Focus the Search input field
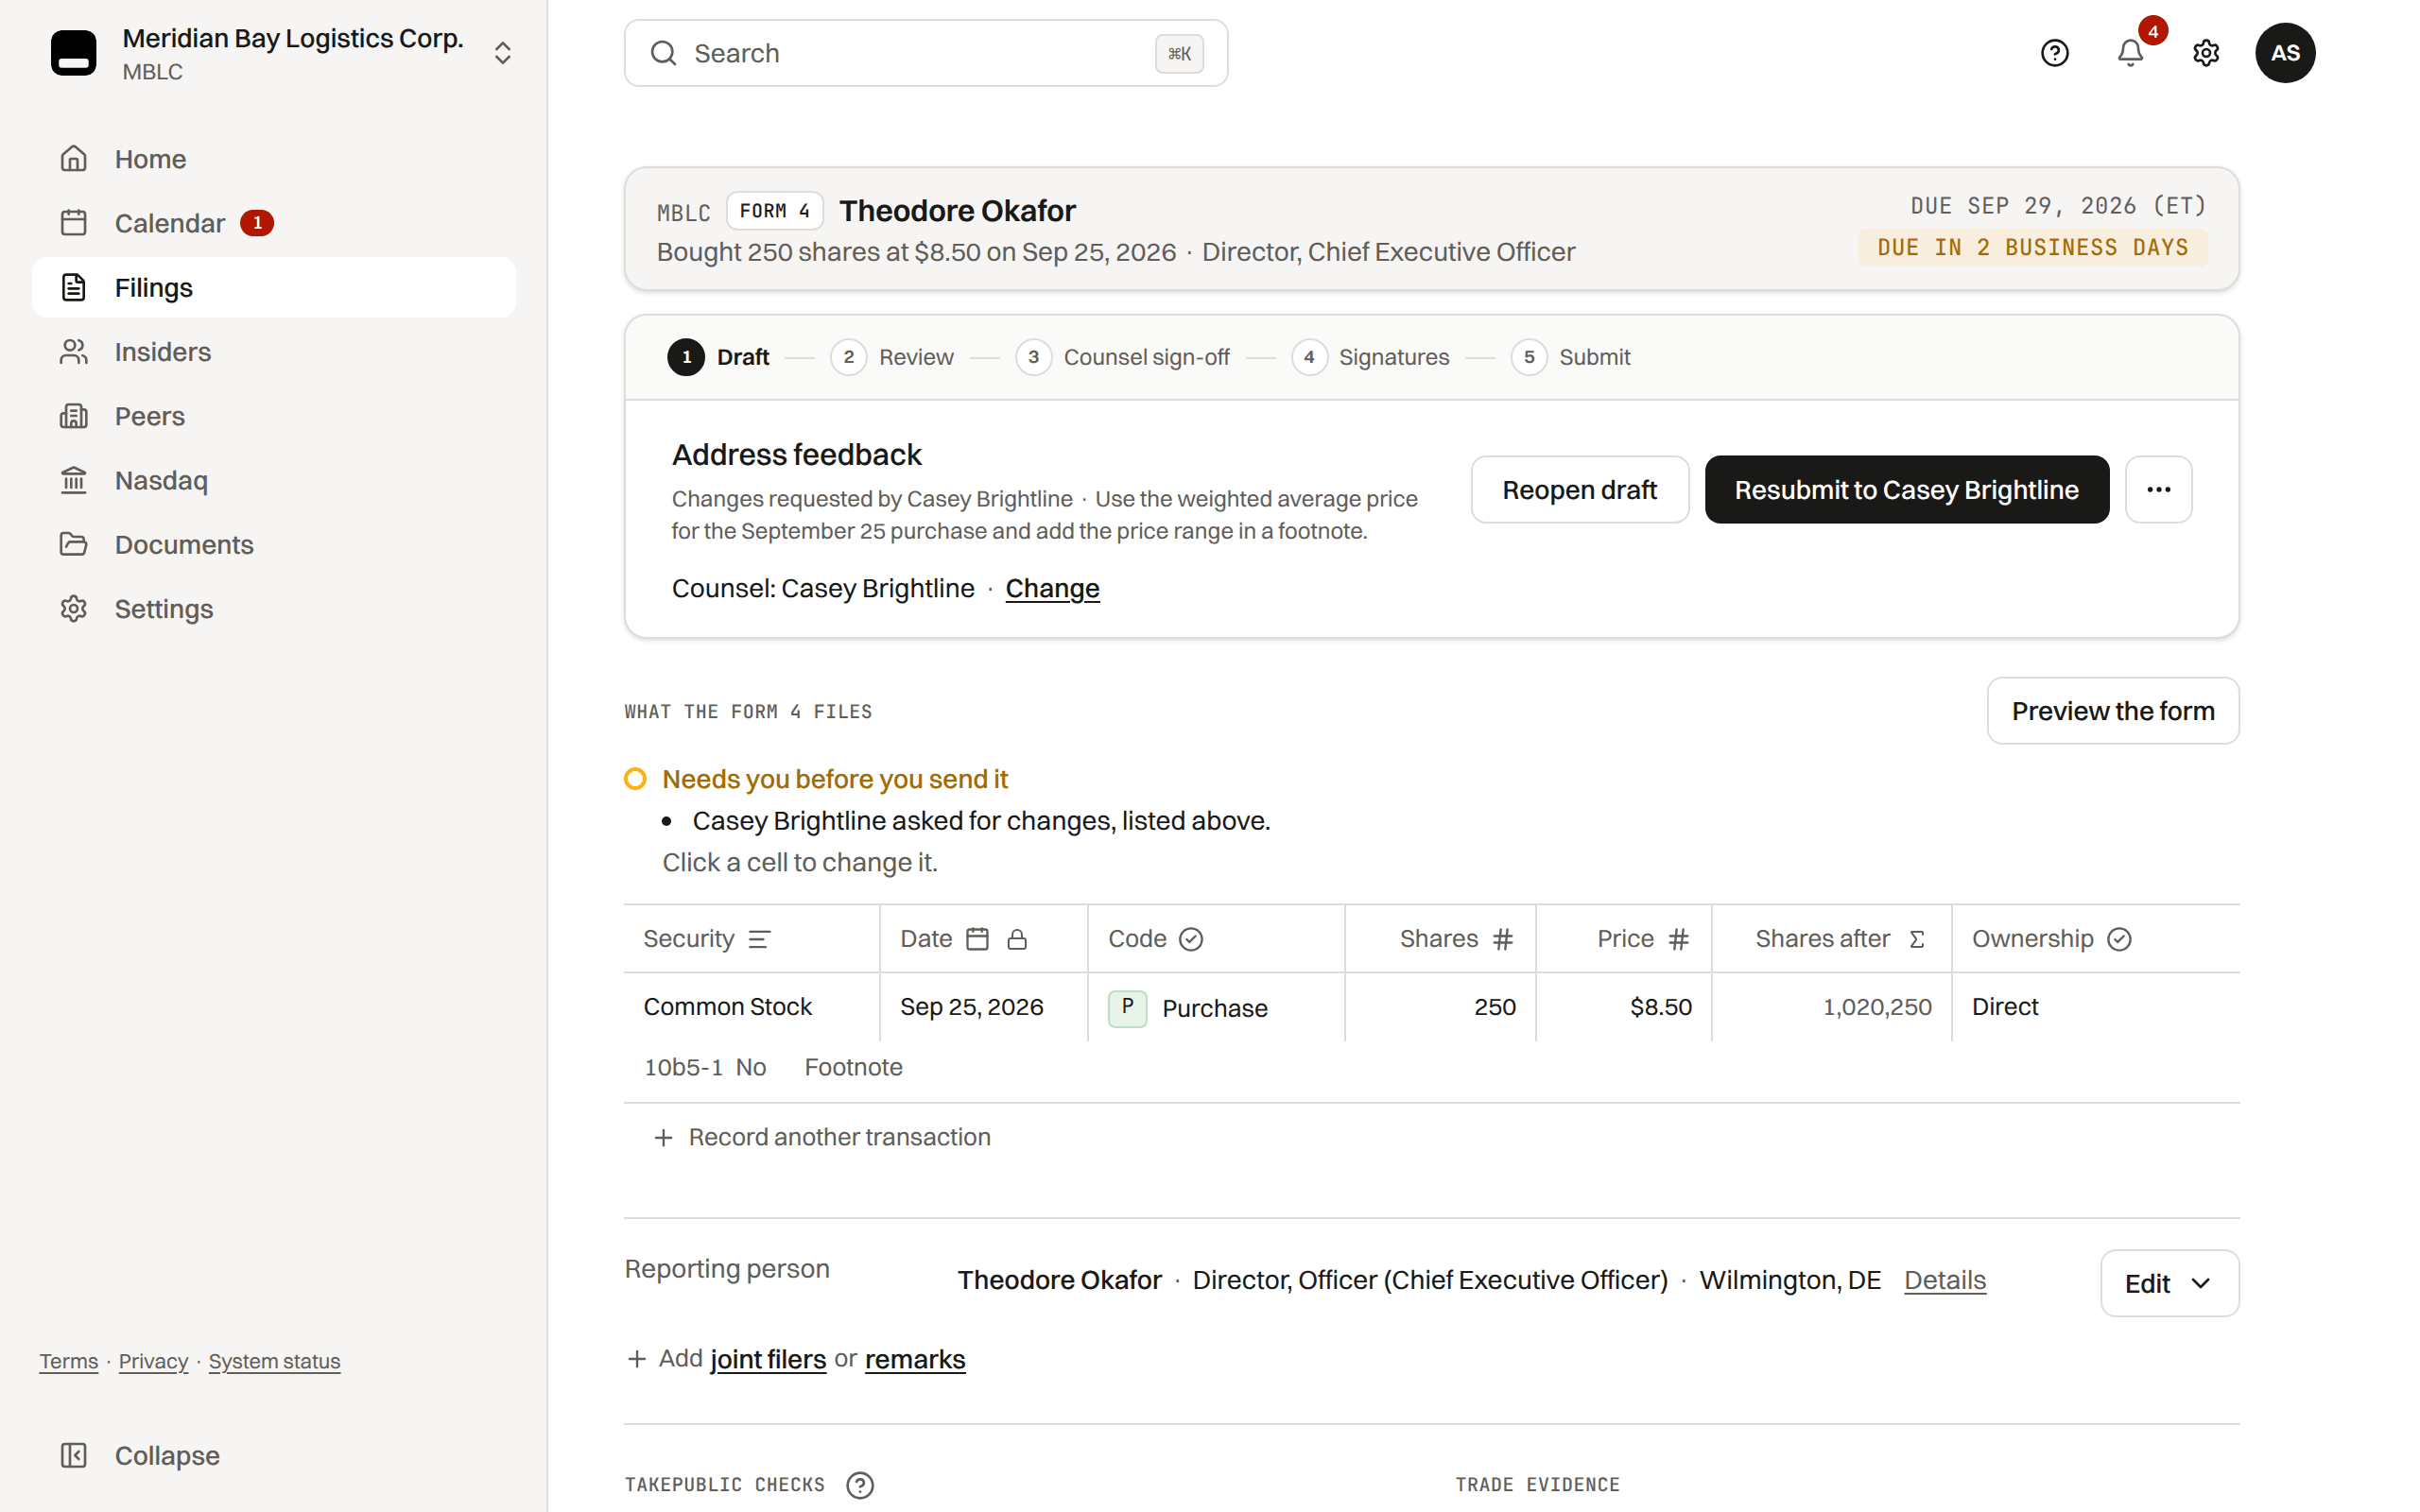 (925, 53)
